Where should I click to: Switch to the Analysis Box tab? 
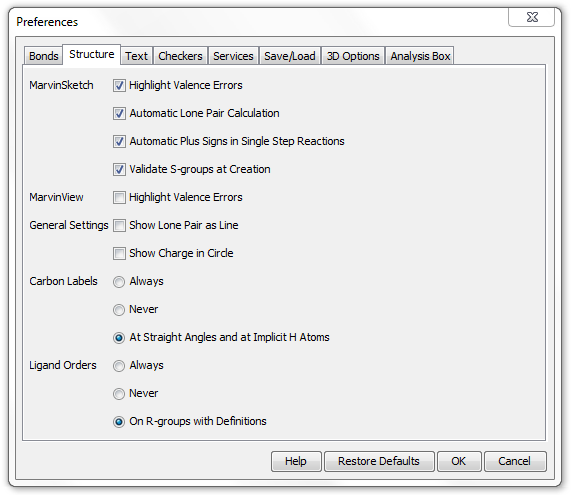pyautogui.click(x=420, y=56)
